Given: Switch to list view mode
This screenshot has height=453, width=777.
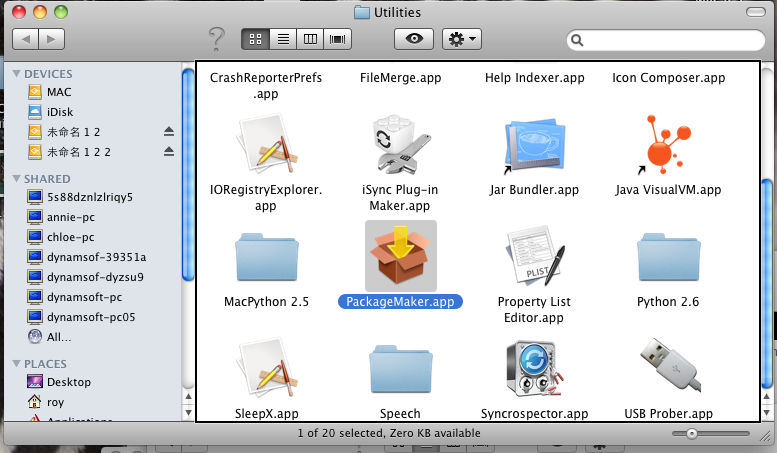Looking at the screenshot, I should click(283, 39).
